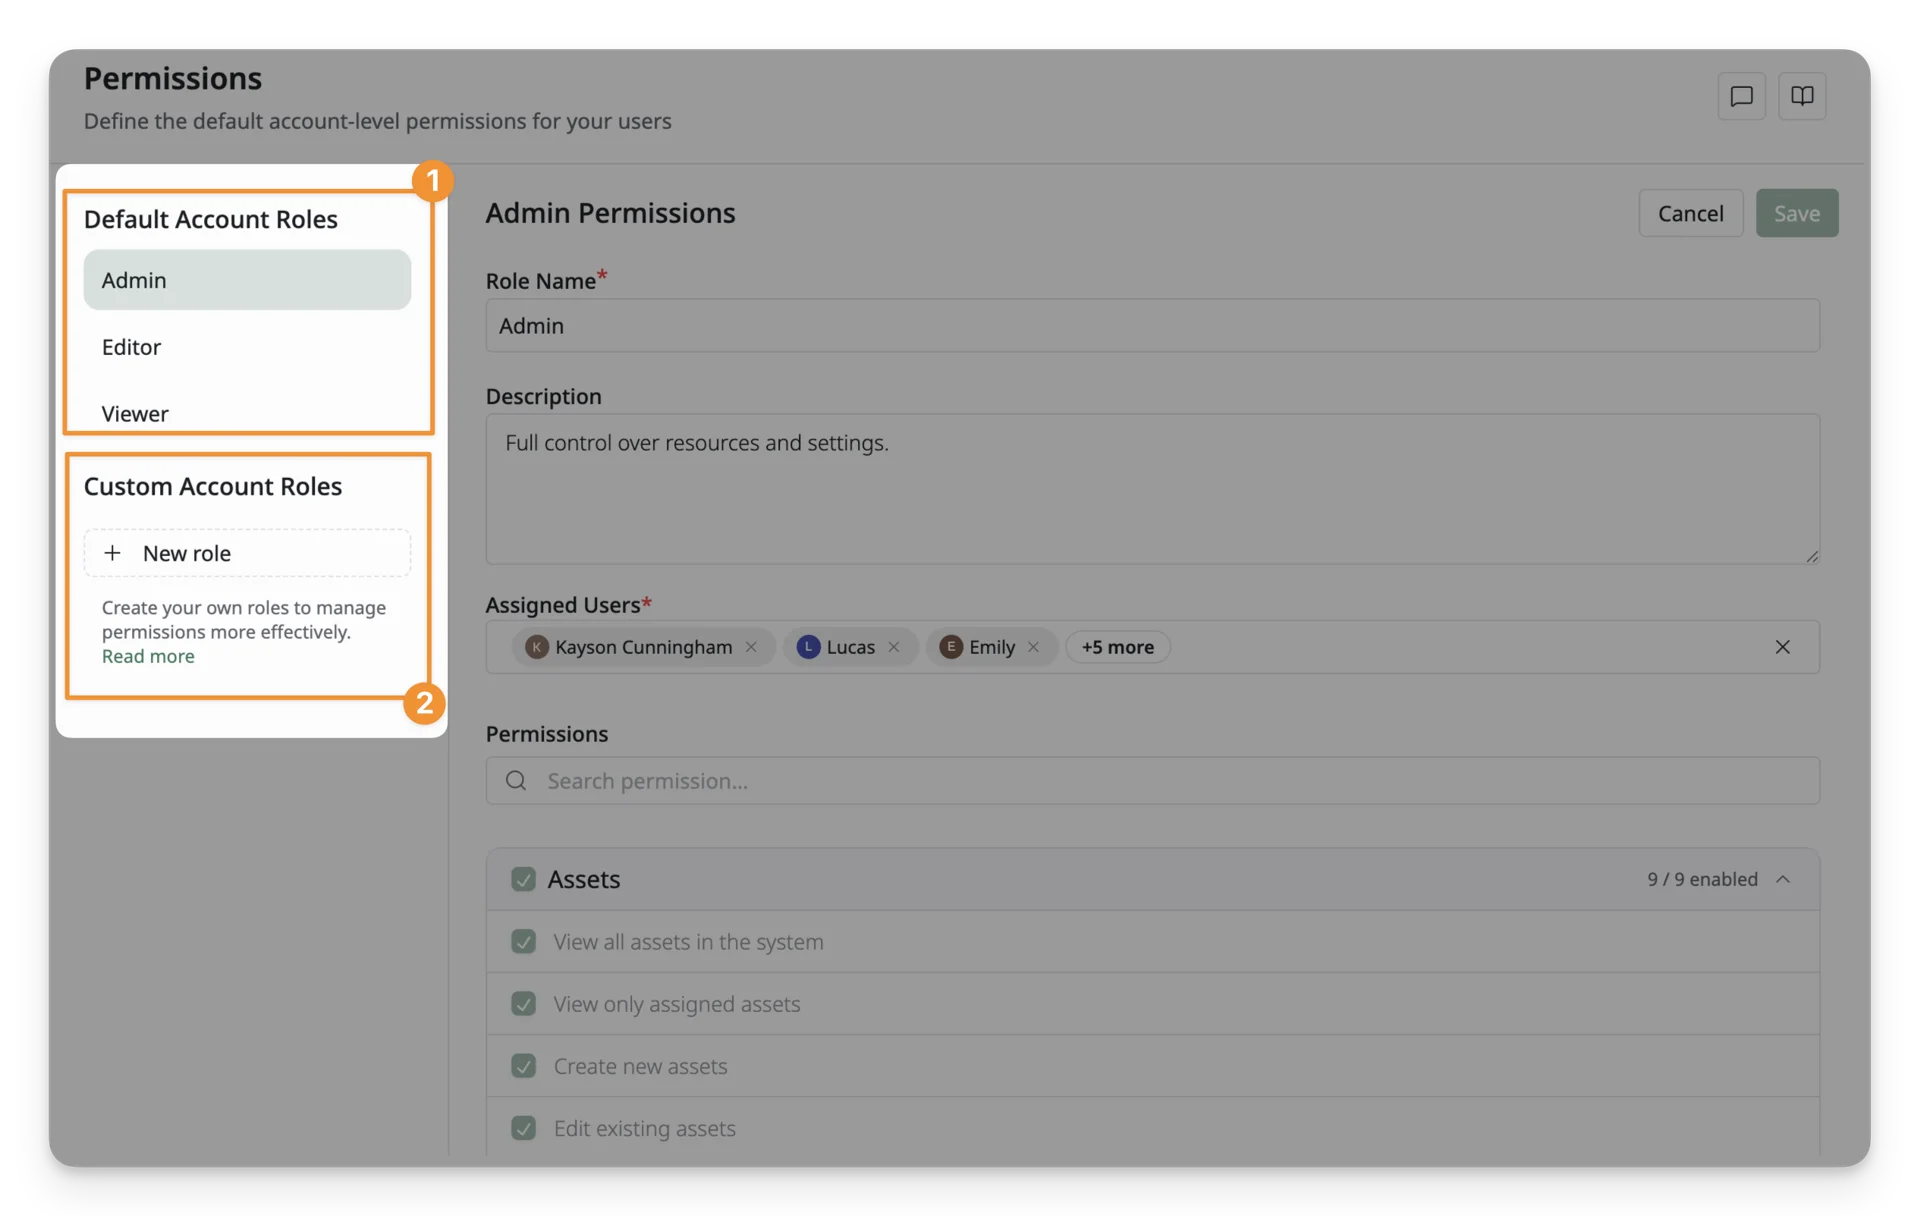Click the plus icon beside New role

(112, 553)
